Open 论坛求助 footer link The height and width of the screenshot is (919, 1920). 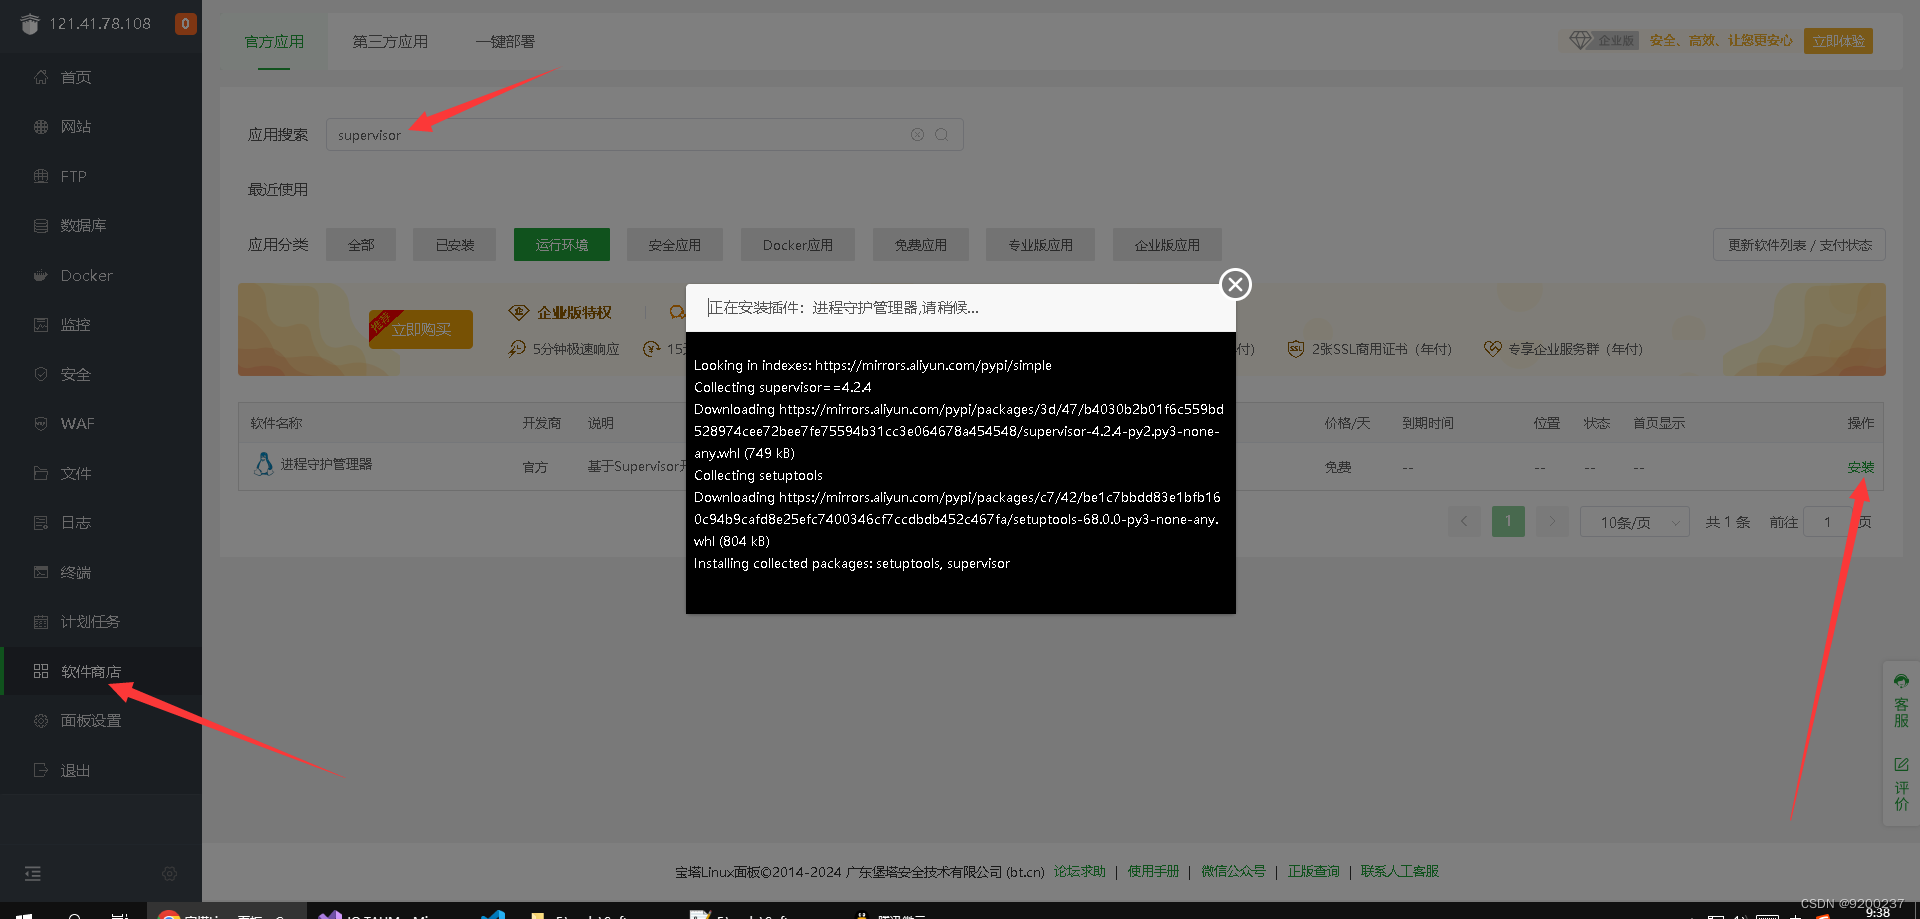coord(1079,872)
